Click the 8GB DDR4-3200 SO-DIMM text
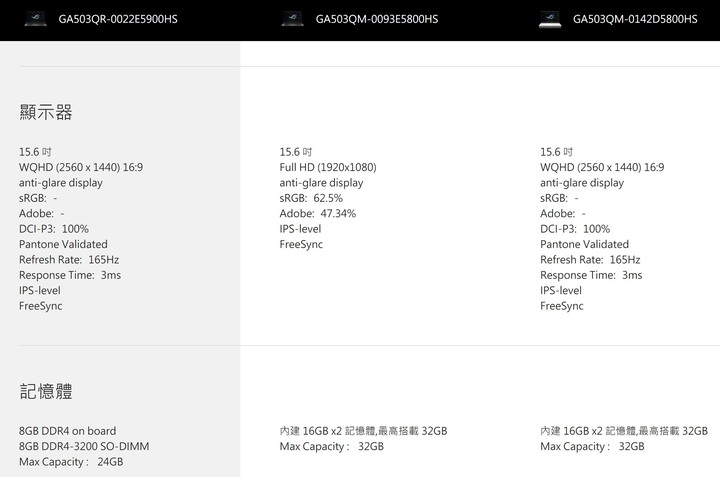Viewport: 720px width, 477px height. coord(84,446)
